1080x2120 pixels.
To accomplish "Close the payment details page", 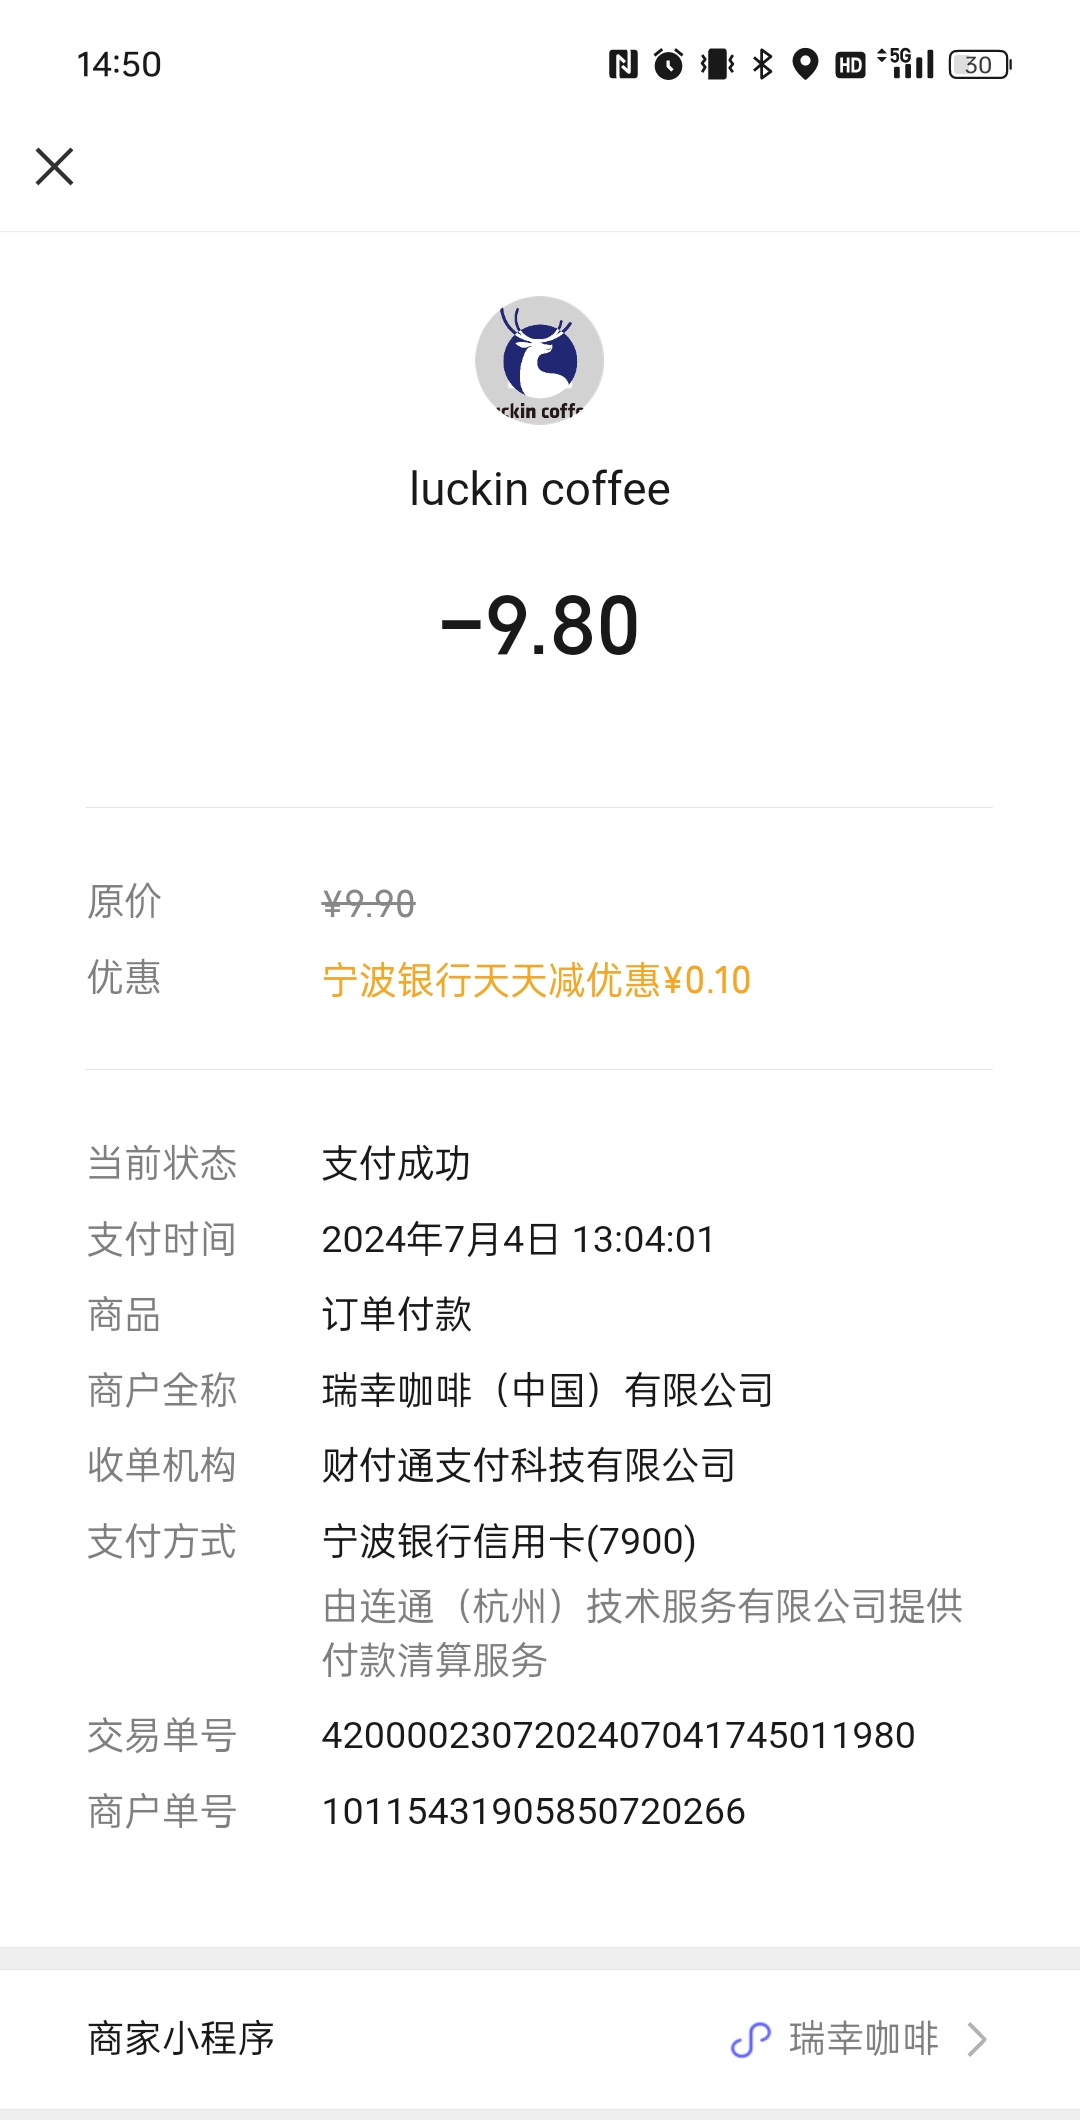I will pyautogui.click(x=55, y=166).
